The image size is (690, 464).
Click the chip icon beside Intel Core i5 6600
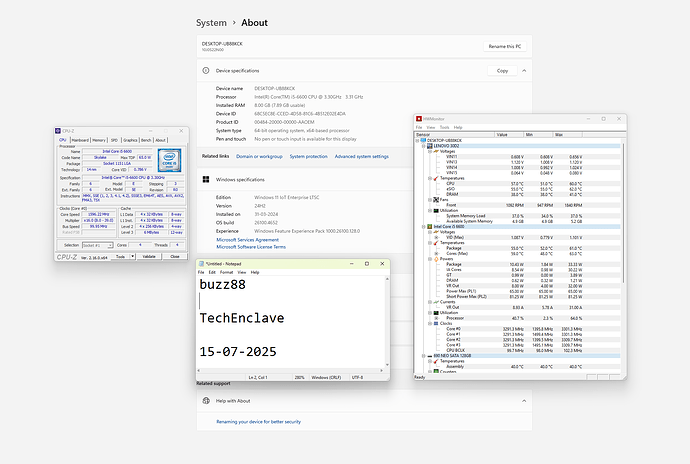(x=430, y=227)
